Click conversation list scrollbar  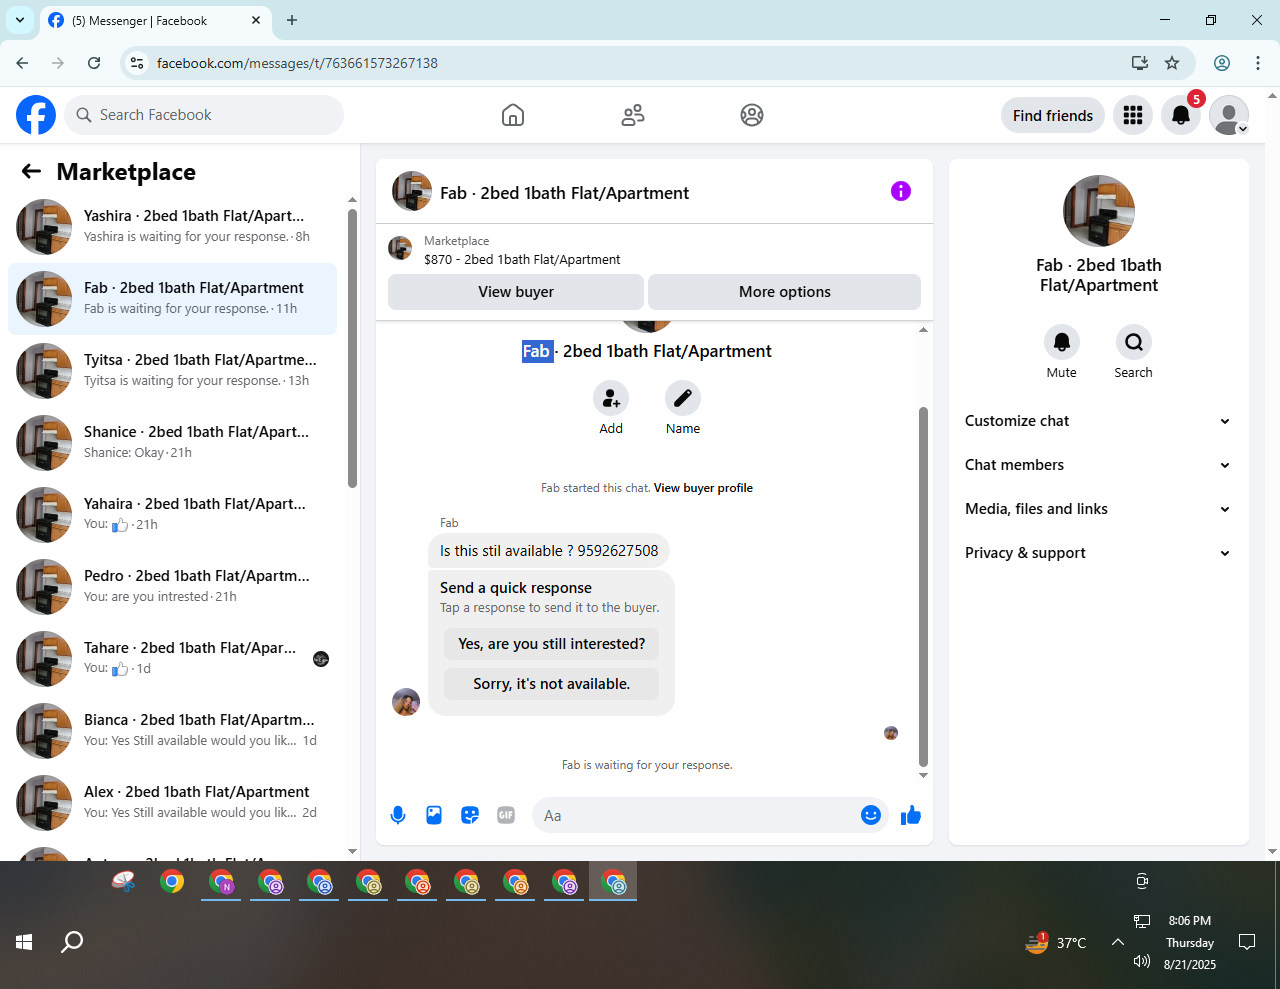352,348
